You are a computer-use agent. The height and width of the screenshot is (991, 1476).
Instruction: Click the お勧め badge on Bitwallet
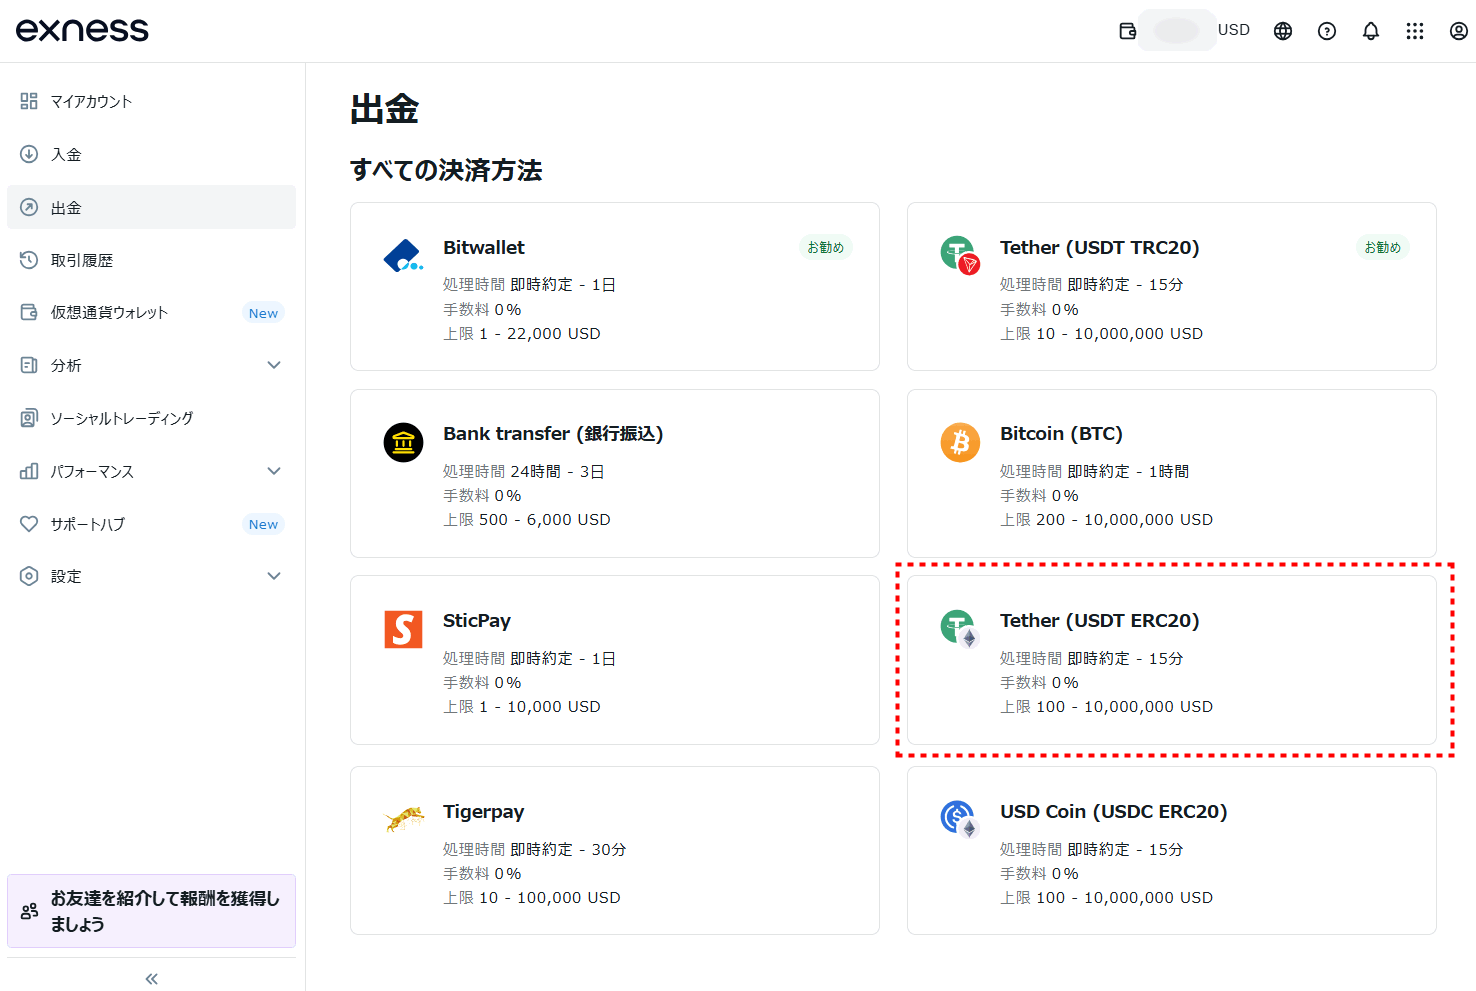(826, 247)
